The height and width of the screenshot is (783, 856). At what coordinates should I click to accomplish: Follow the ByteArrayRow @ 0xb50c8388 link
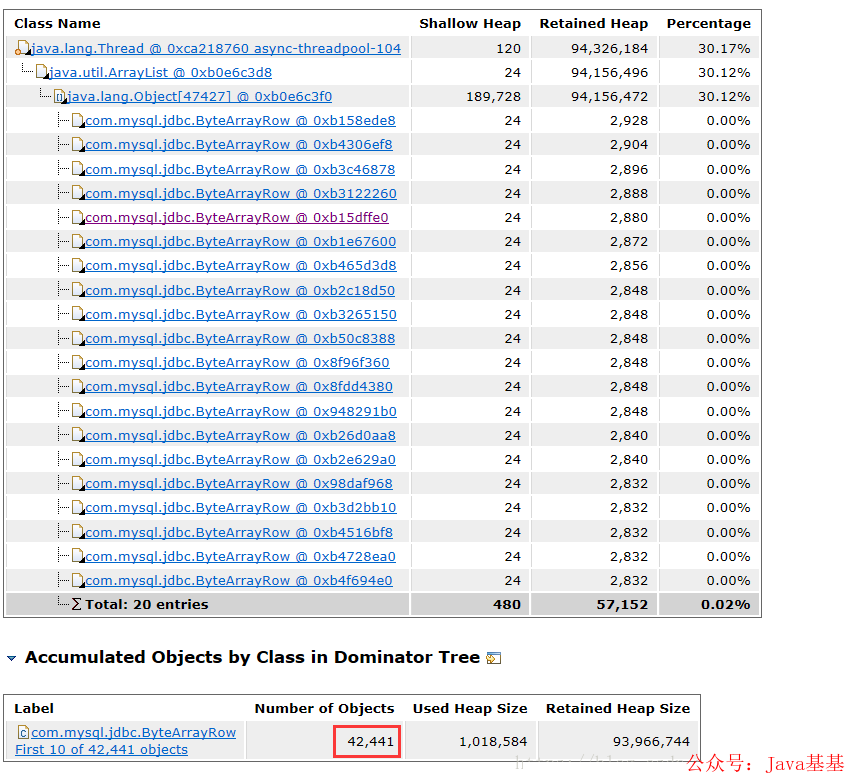(x=240, y=339)
